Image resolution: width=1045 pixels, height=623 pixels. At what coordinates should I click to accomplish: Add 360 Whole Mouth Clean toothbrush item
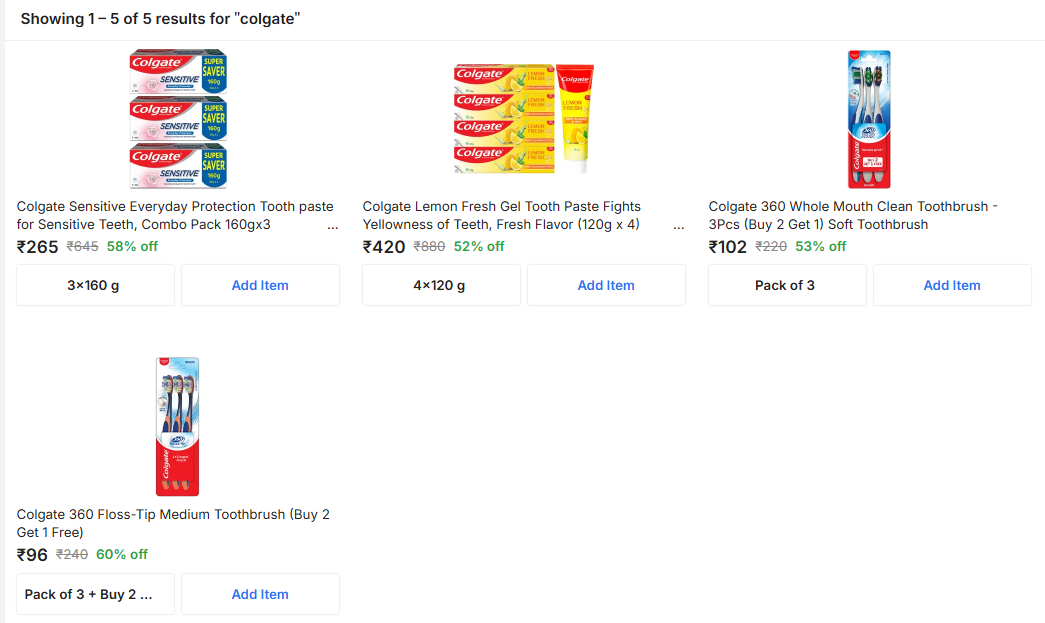(x=952, y=285)
